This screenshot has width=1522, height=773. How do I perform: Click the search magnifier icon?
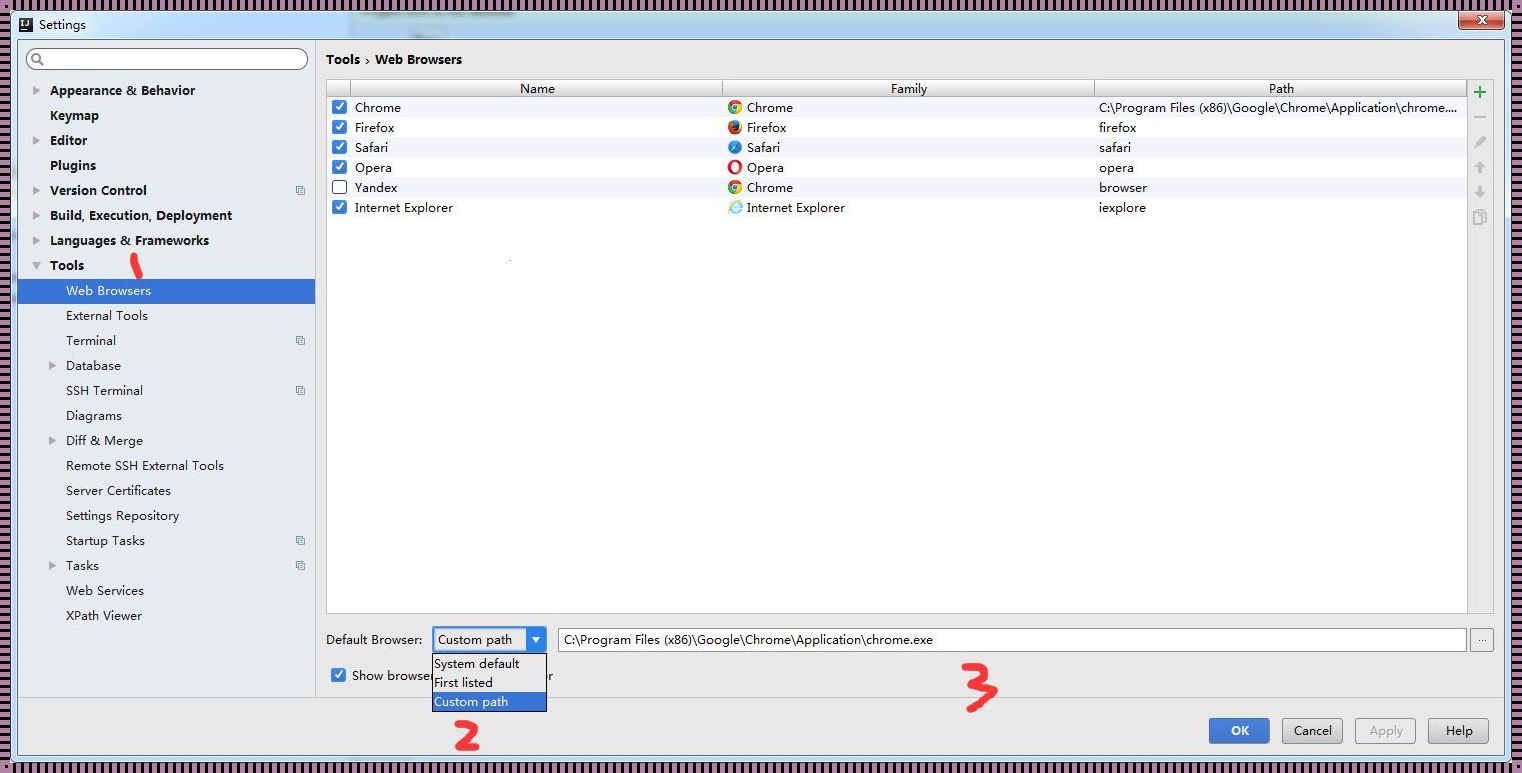37,59
